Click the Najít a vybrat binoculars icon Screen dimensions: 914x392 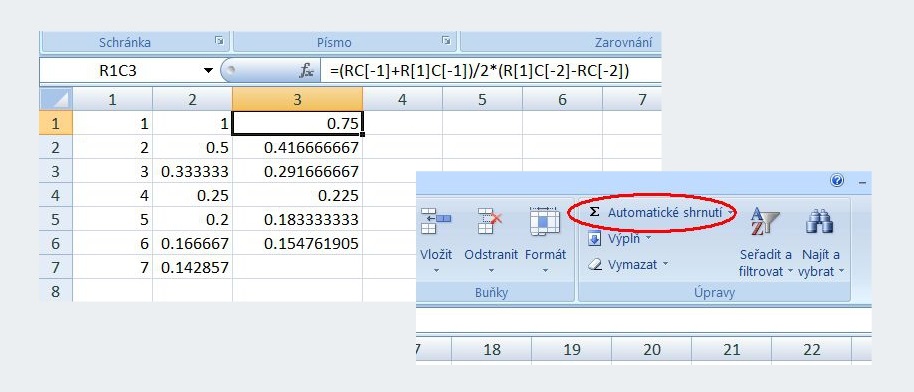click(x=820, y=222)
